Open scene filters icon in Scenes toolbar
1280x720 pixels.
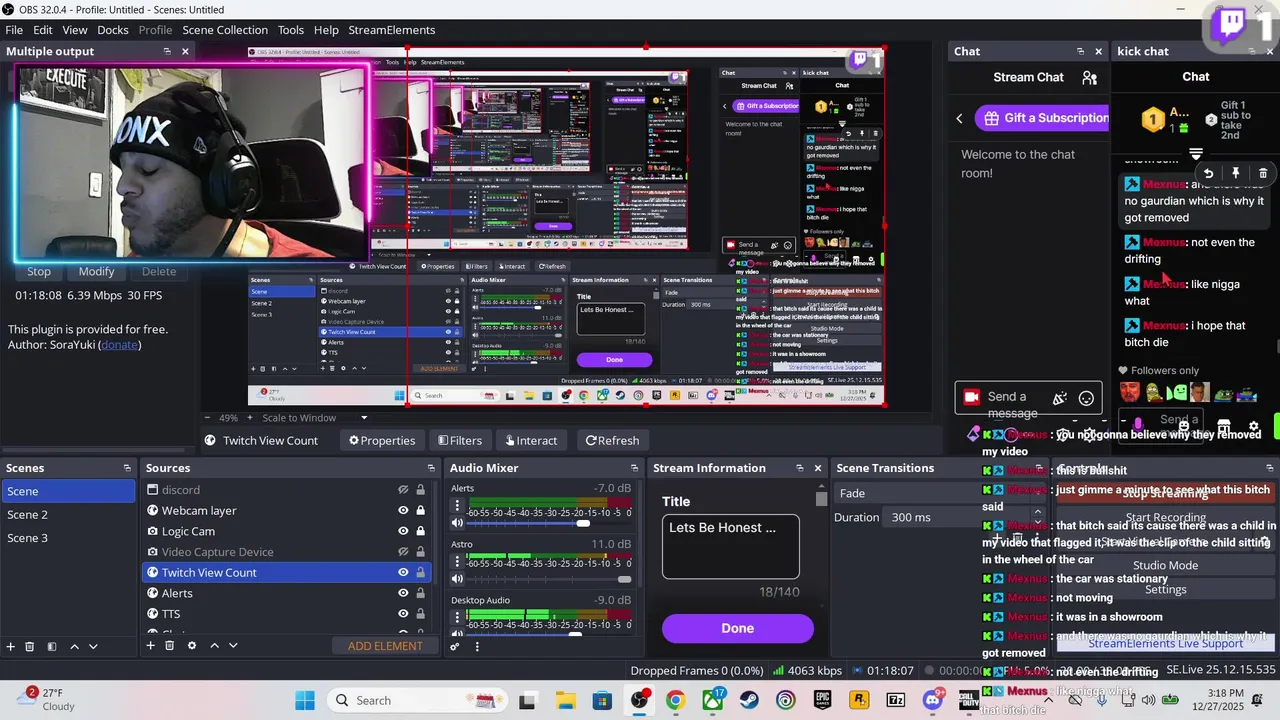click(x=51, y=646)
